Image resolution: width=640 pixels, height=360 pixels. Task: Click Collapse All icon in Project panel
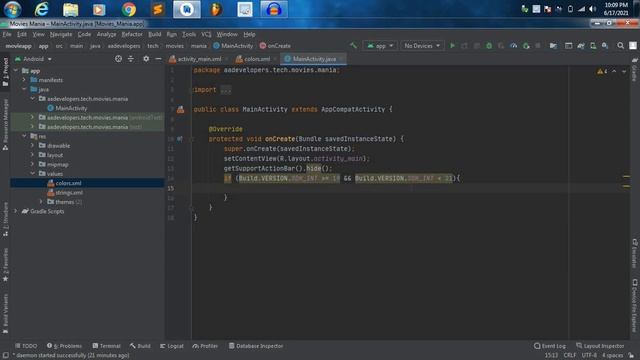(131, 59)
